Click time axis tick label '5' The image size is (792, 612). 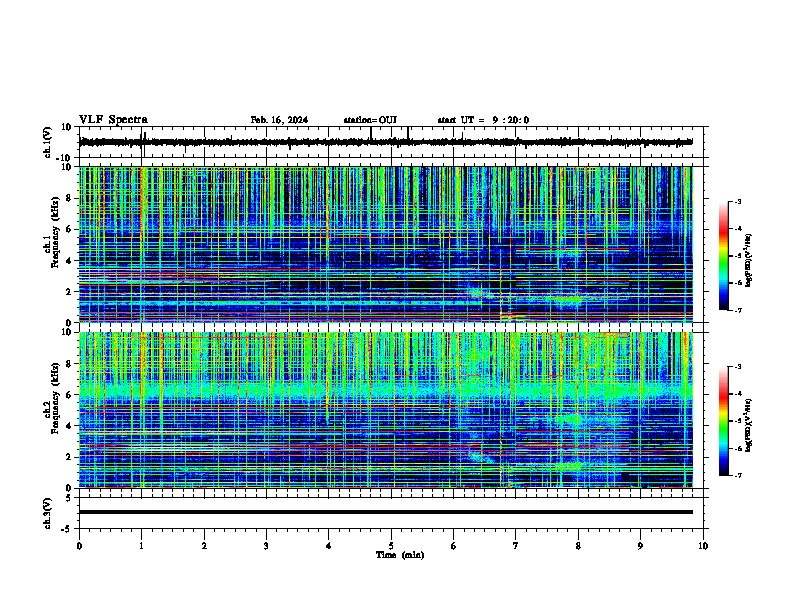pyautogui.click(x=391, y=546)
